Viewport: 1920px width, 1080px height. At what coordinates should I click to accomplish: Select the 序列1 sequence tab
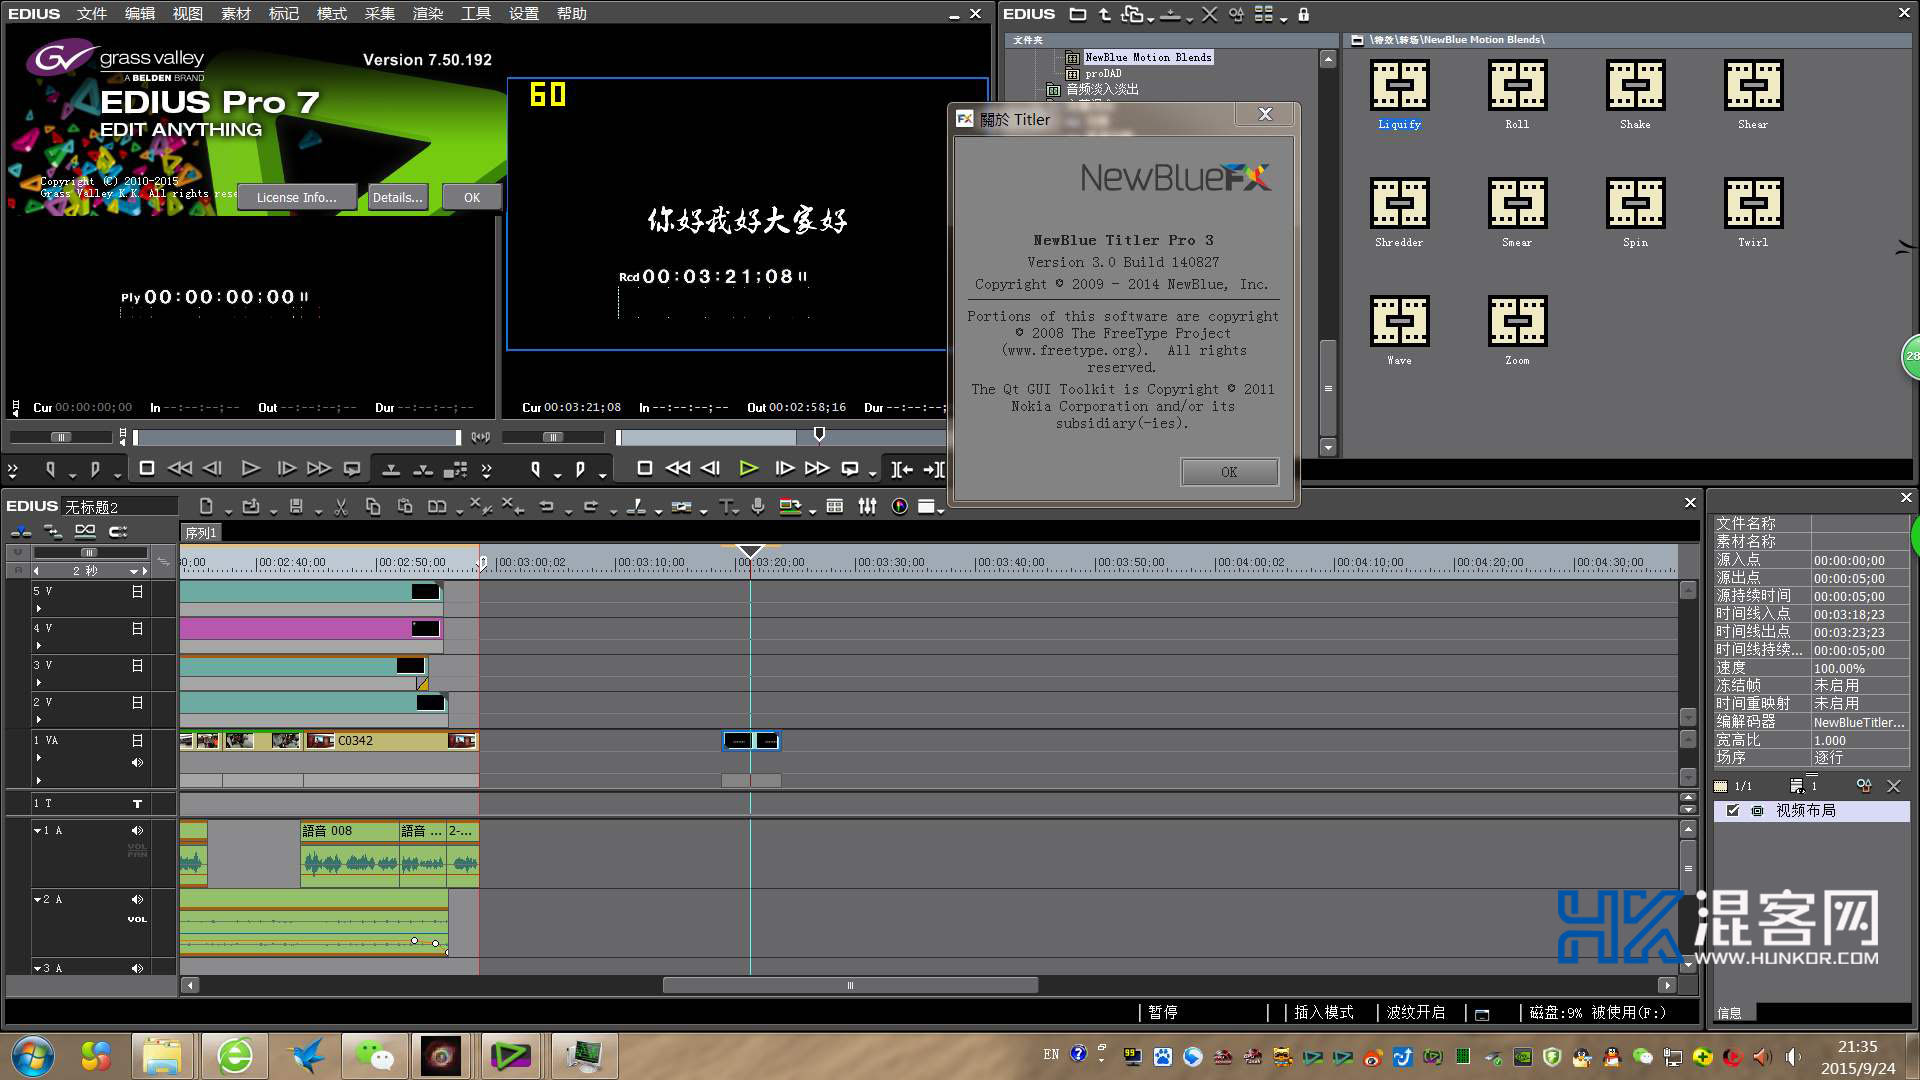coord(200,533)
